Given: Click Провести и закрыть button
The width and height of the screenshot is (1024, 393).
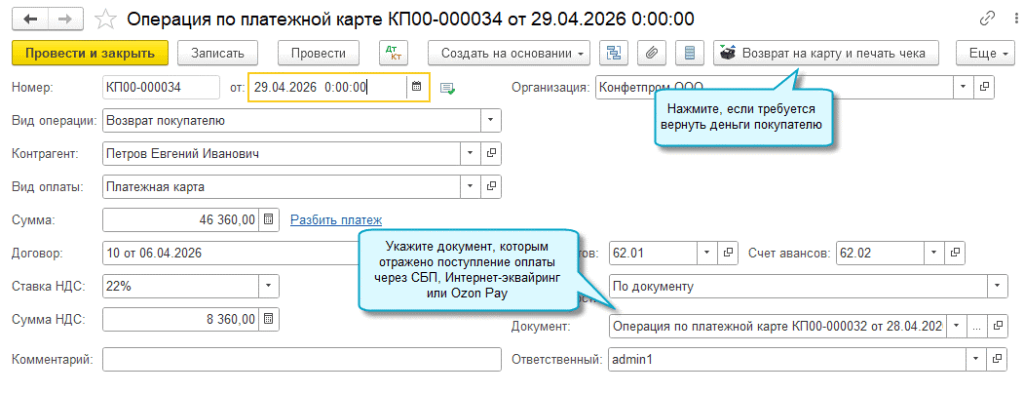Looking at the screenshot, I should coord(90,54).
